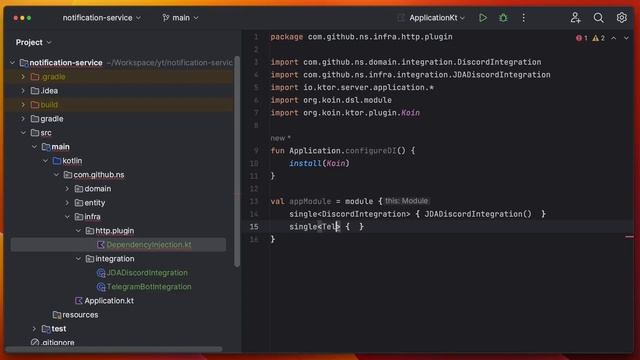Open Search Everywhere magnifier icon
Screen dimensions: 640x360
598,18
